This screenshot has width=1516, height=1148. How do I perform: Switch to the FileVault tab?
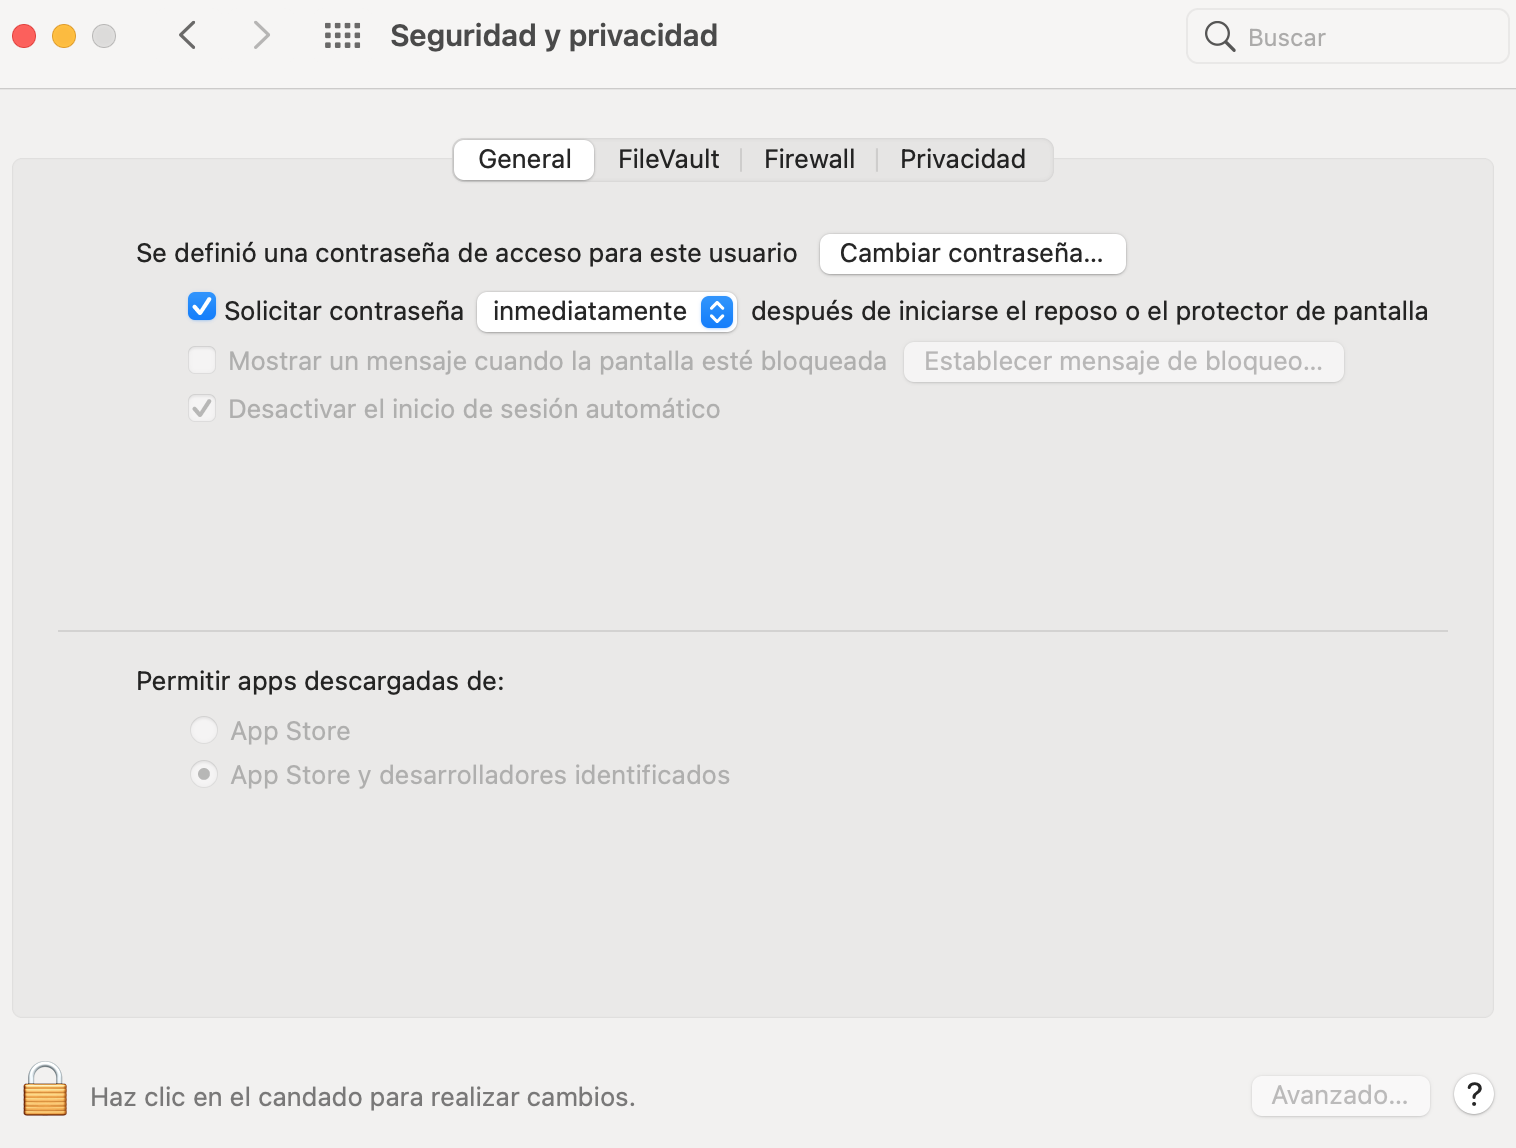(x=668, y=159)
